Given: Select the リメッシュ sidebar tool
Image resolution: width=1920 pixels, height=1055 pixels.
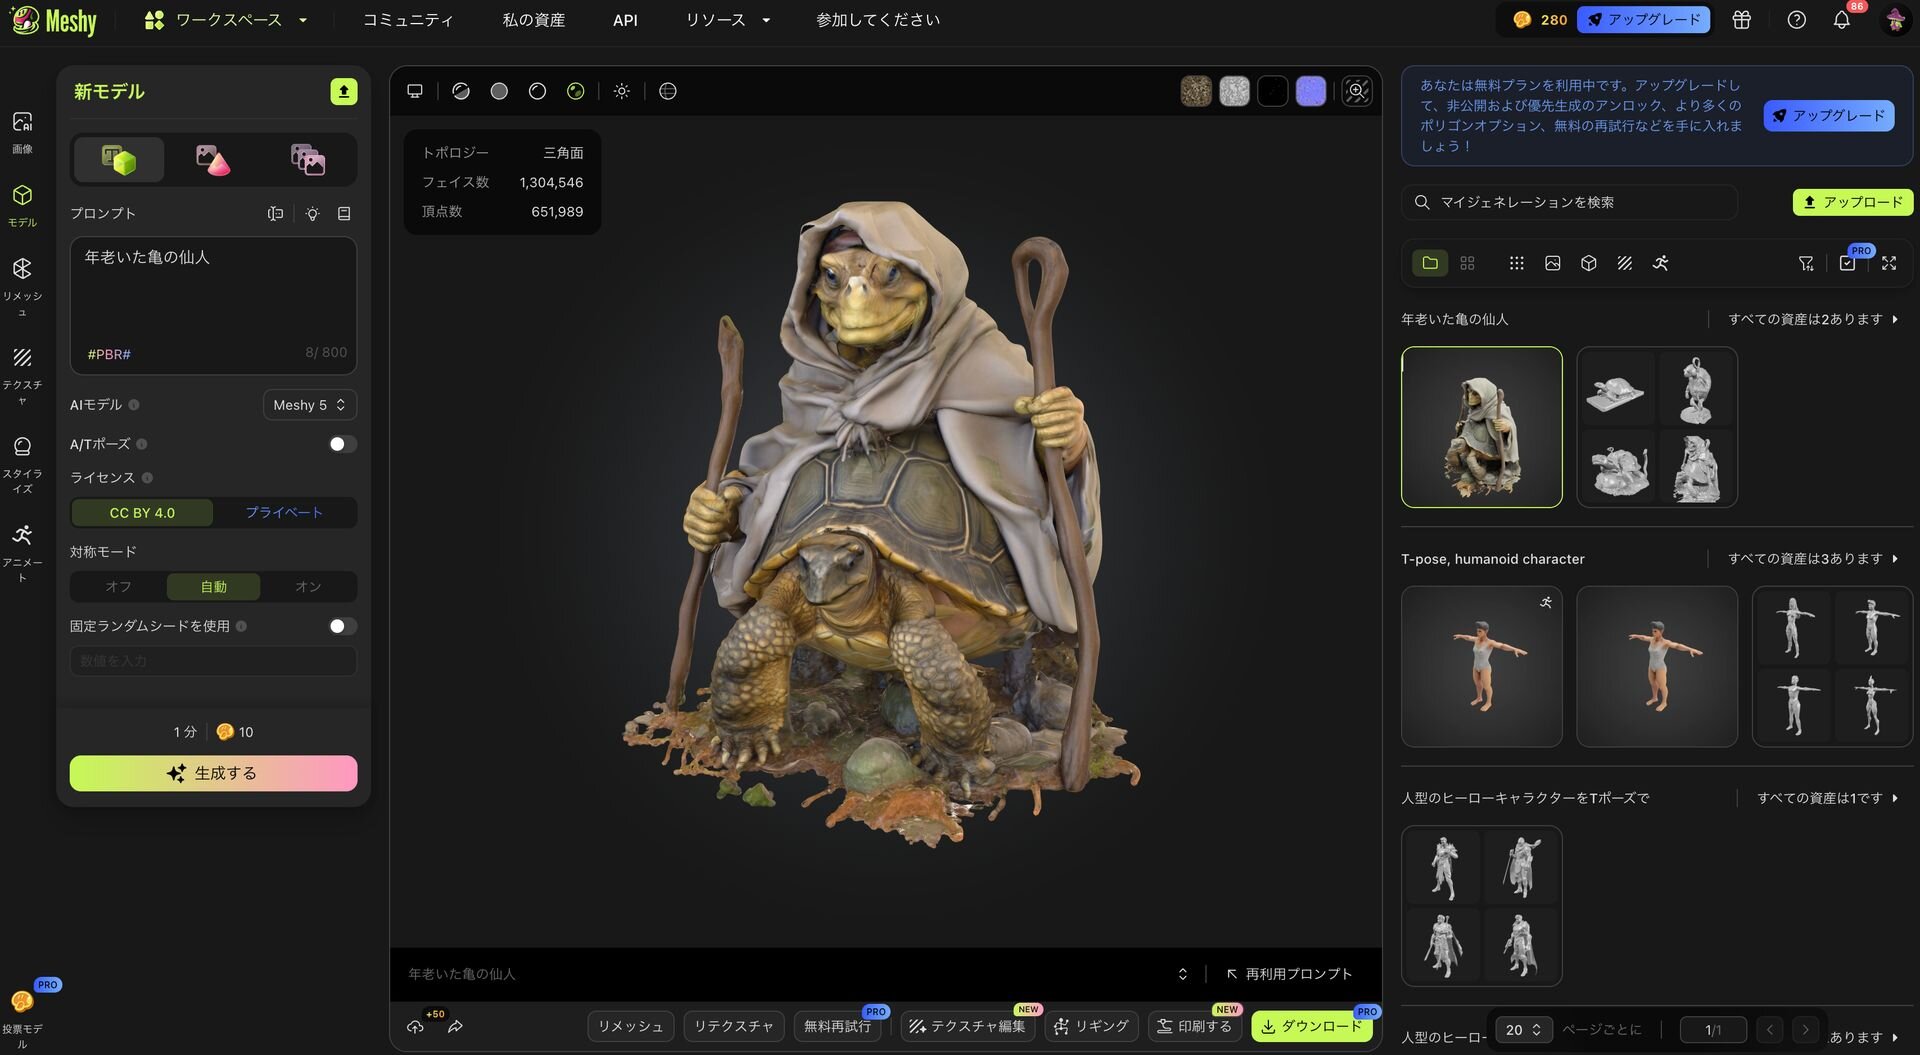Looking at the screenshot, I should pyautogui.click(x=22, y=286).
